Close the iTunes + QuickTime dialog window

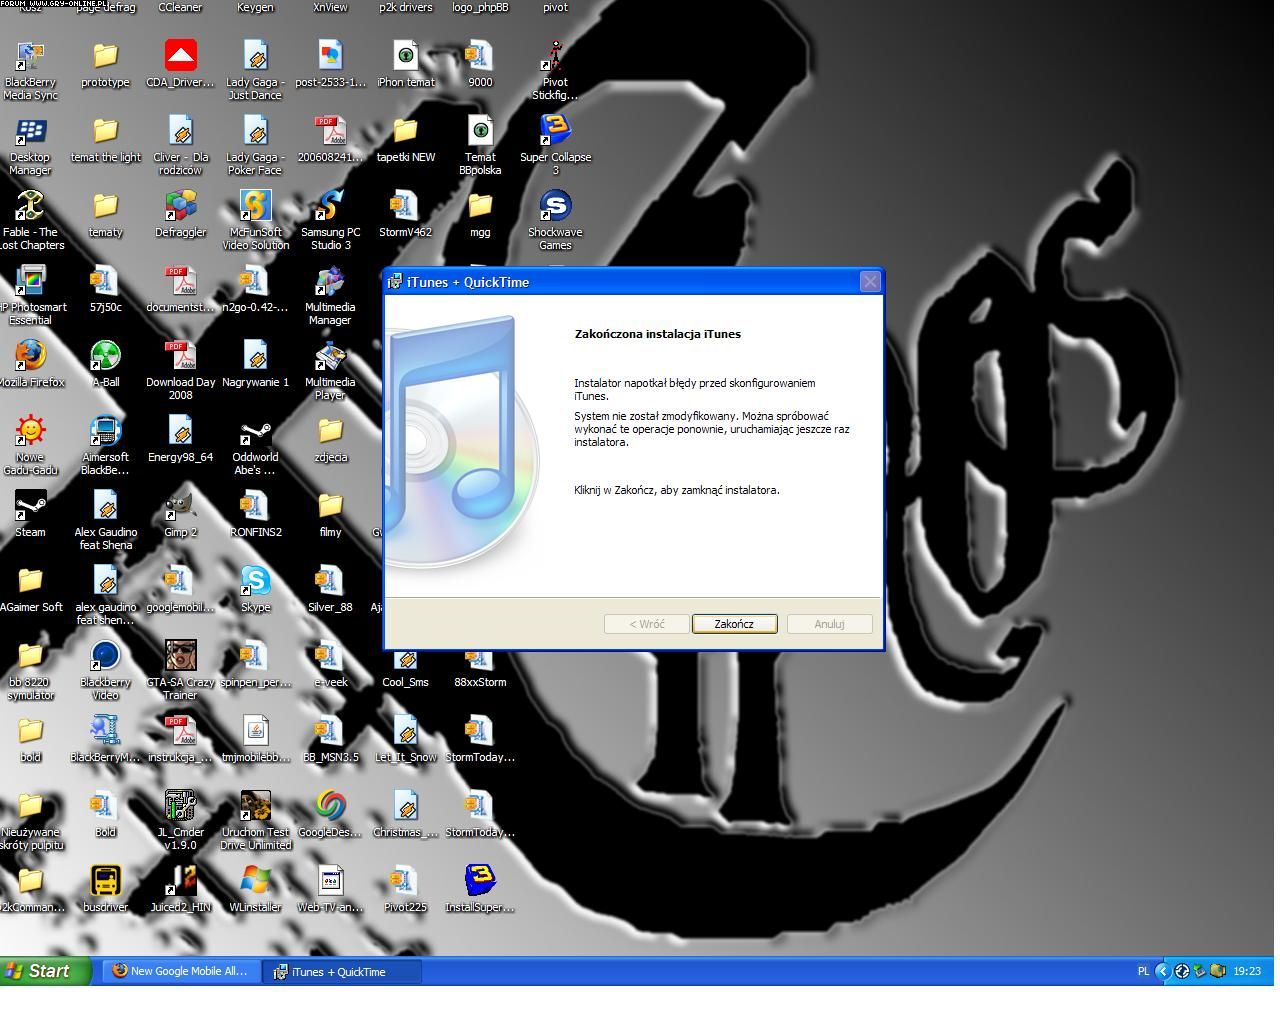click(x=870, y=282)
